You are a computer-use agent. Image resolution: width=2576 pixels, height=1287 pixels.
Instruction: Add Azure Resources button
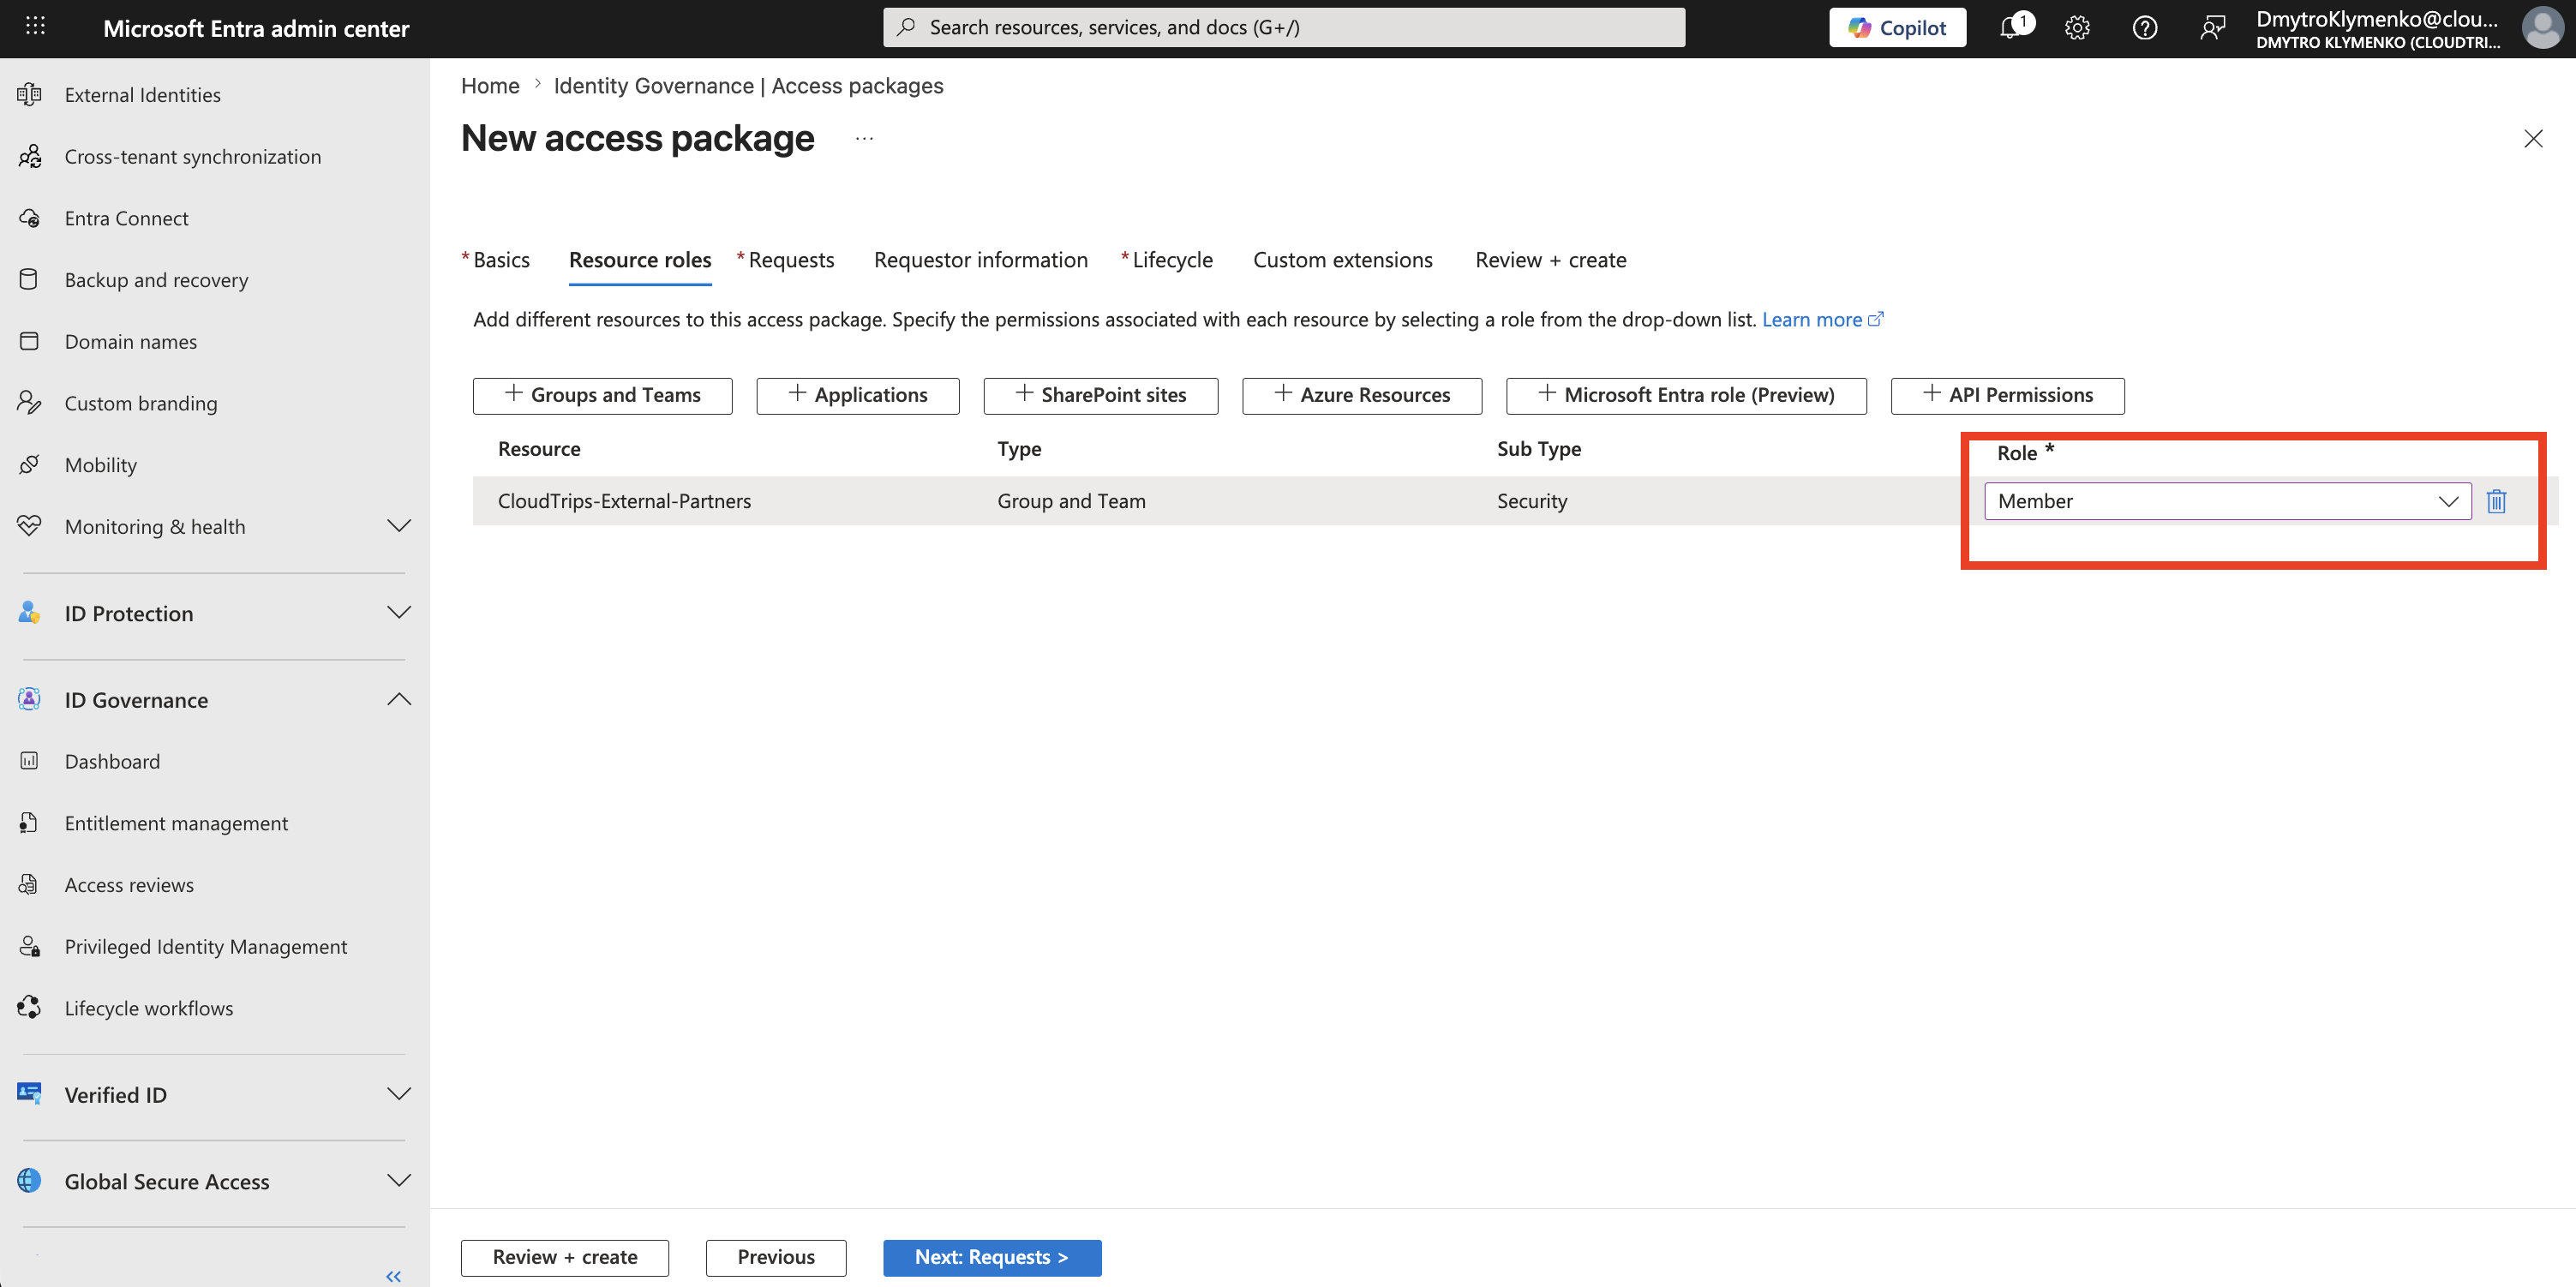pyautogui.click(x=1362, y=395)
